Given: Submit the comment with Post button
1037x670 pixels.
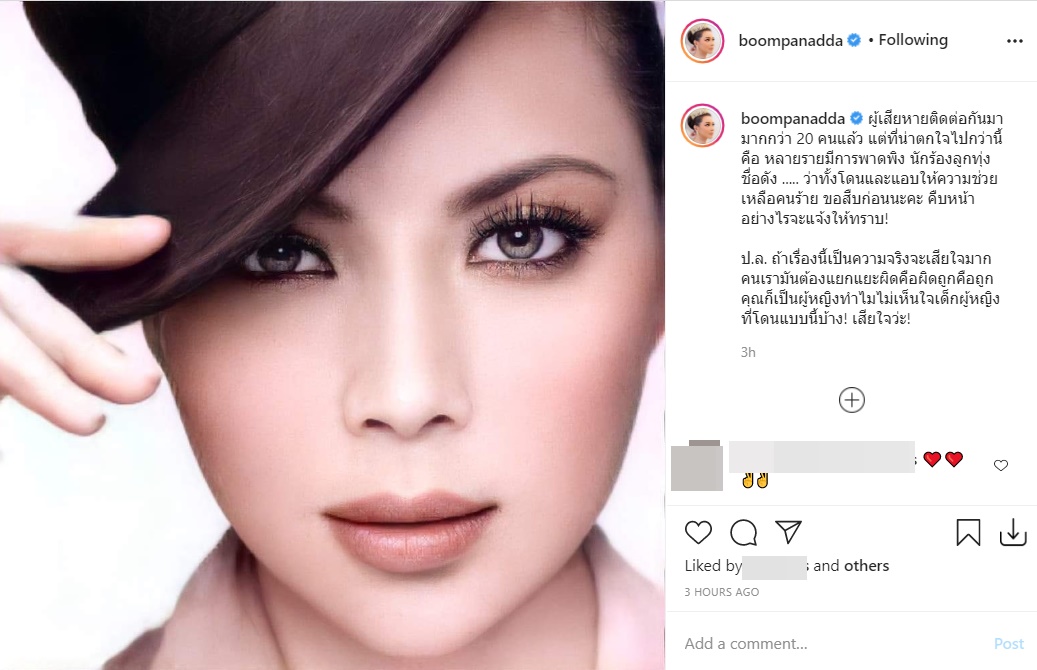Looking at the screenshot, I should tap(1009, 644).
